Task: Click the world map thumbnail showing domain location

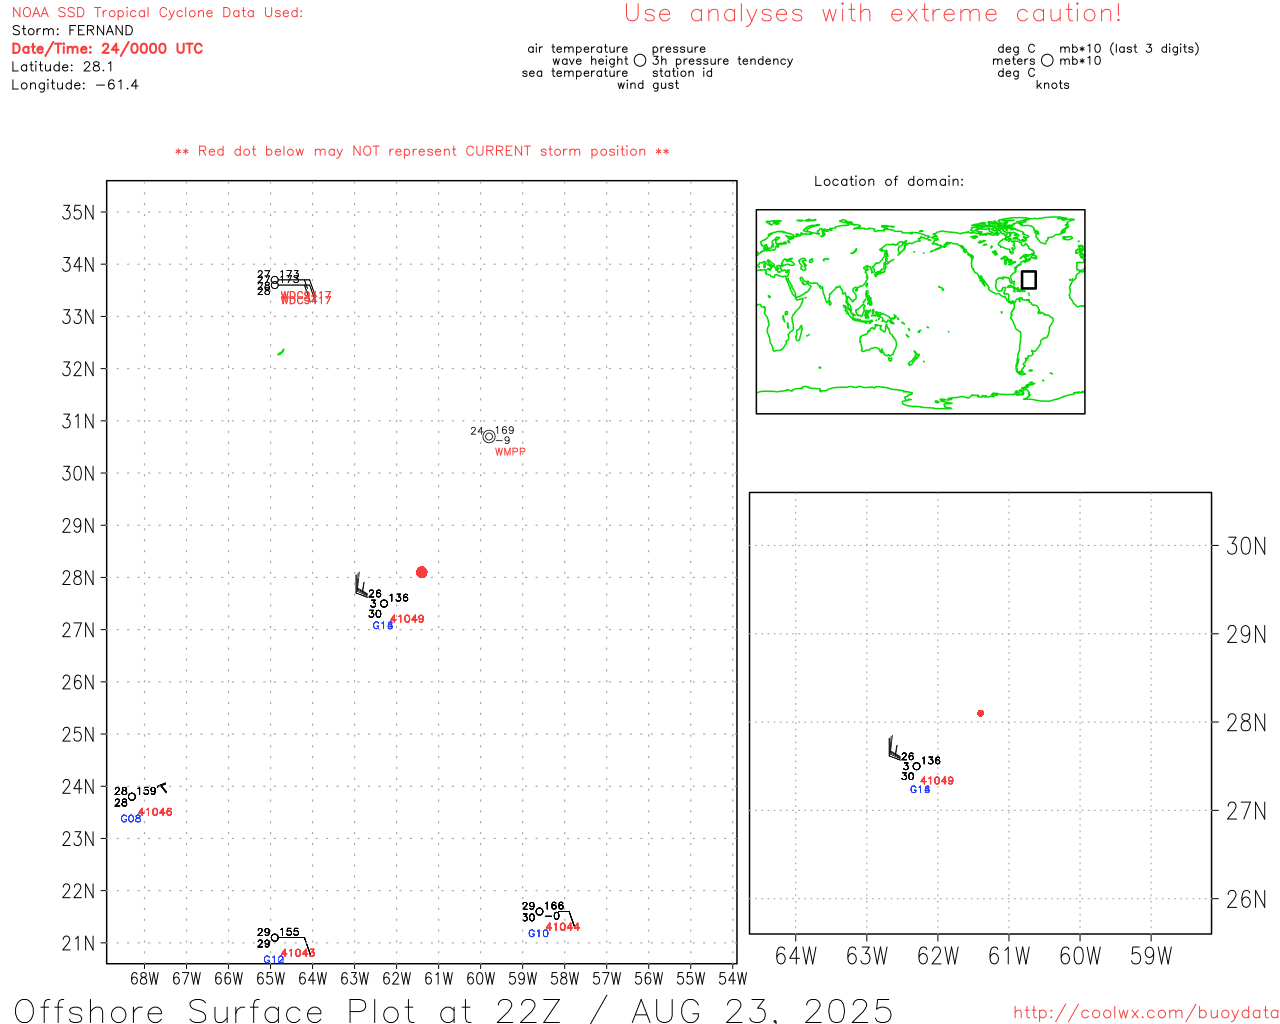Action: (920, 312)
